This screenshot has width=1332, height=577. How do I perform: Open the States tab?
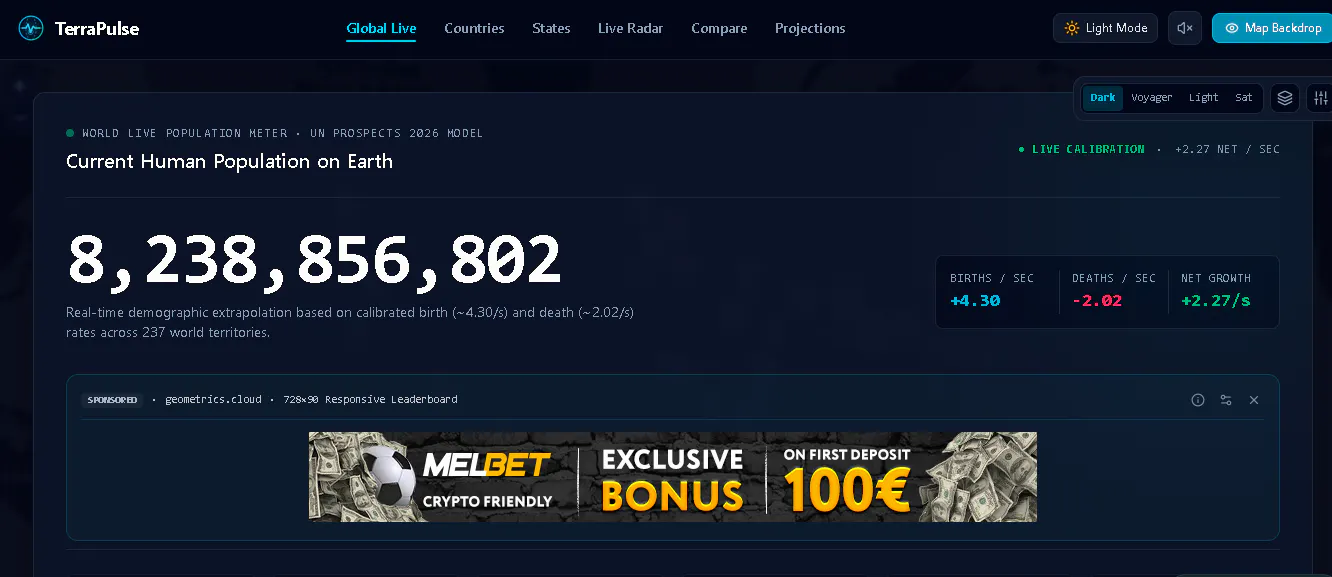[x=551, y=28]
